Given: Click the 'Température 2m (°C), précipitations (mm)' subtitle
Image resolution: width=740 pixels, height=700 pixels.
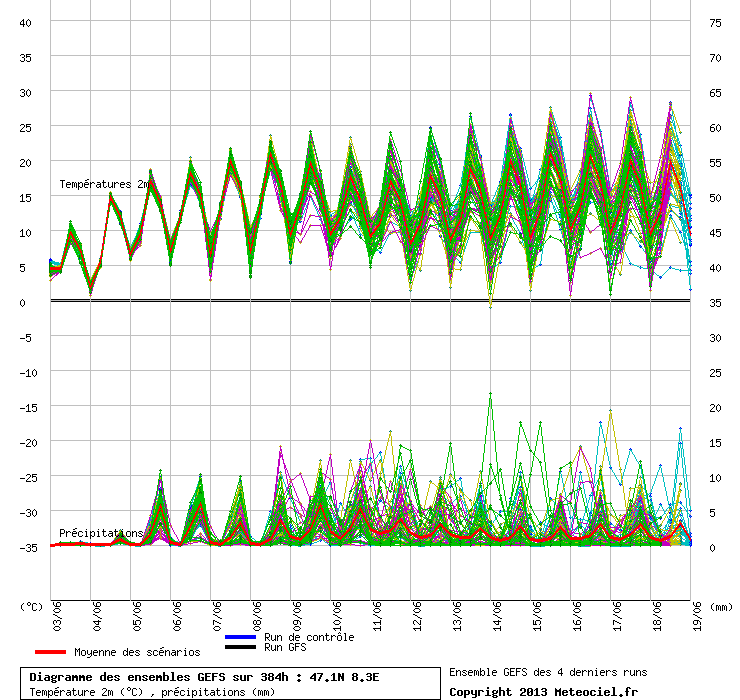Looking at the screenshot, I should (x=152, y=692).
